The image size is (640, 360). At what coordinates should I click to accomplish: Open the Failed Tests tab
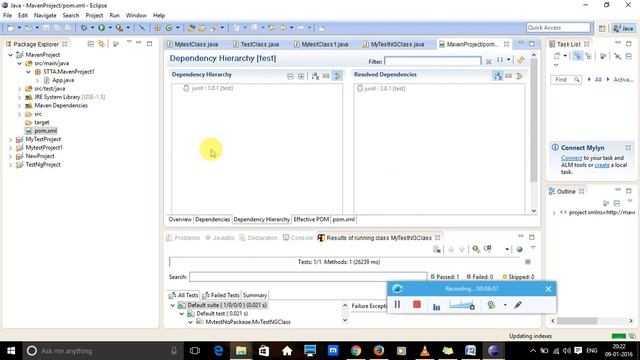click(x=221, y=295)
